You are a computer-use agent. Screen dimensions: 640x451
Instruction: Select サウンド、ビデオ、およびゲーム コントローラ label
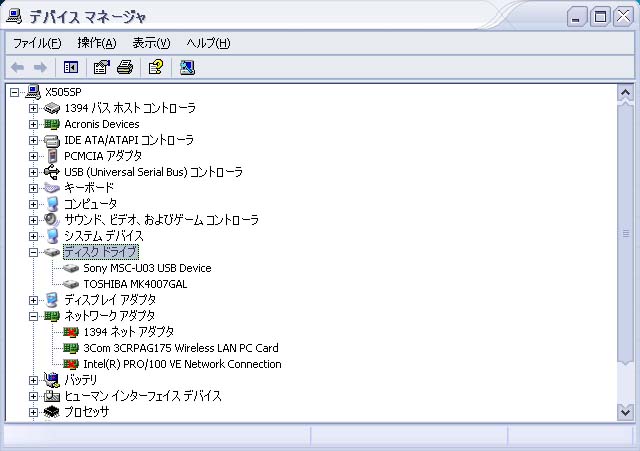(162, 220)
